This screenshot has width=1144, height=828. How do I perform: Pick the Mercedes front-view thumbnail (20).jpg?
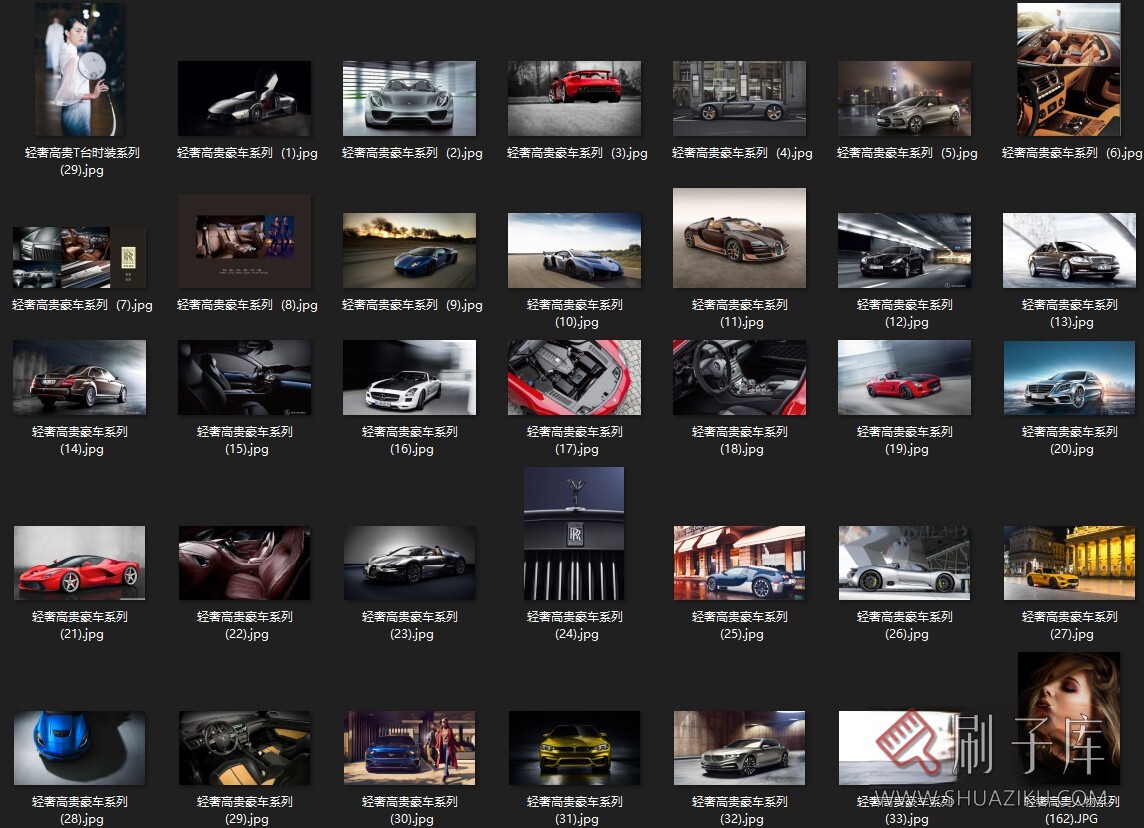[1069, 377]
